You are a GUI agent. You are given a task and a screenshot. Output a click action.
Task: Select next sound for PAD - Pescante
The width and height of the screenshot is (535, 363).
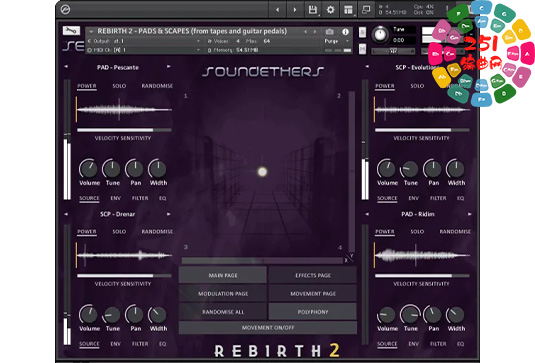click(169, 67)
